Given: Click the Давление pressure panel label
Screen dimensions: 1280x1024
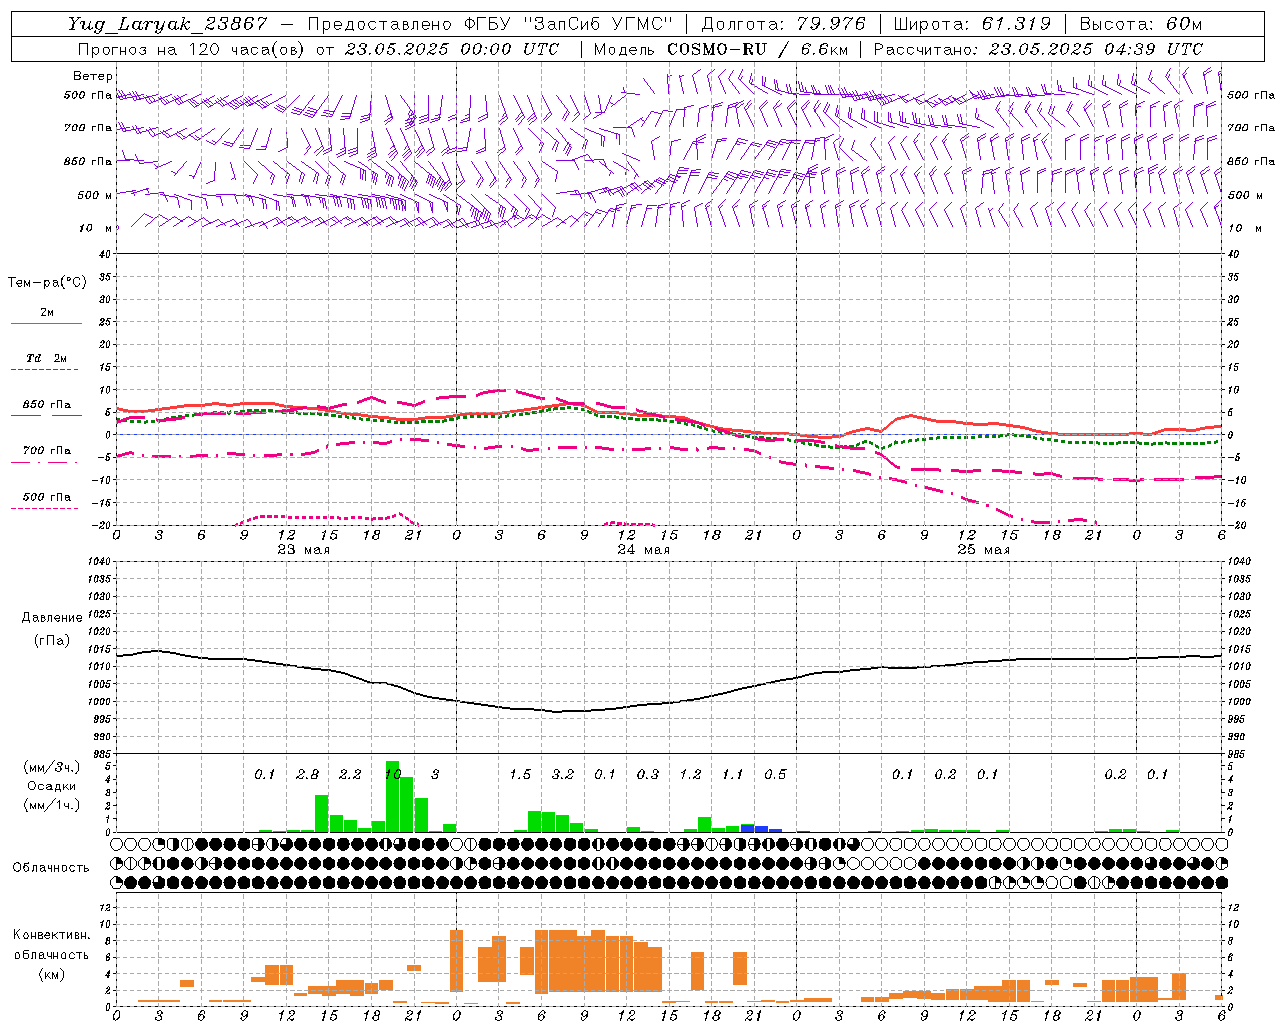Looking at the screenshot, I should [52, 618].
